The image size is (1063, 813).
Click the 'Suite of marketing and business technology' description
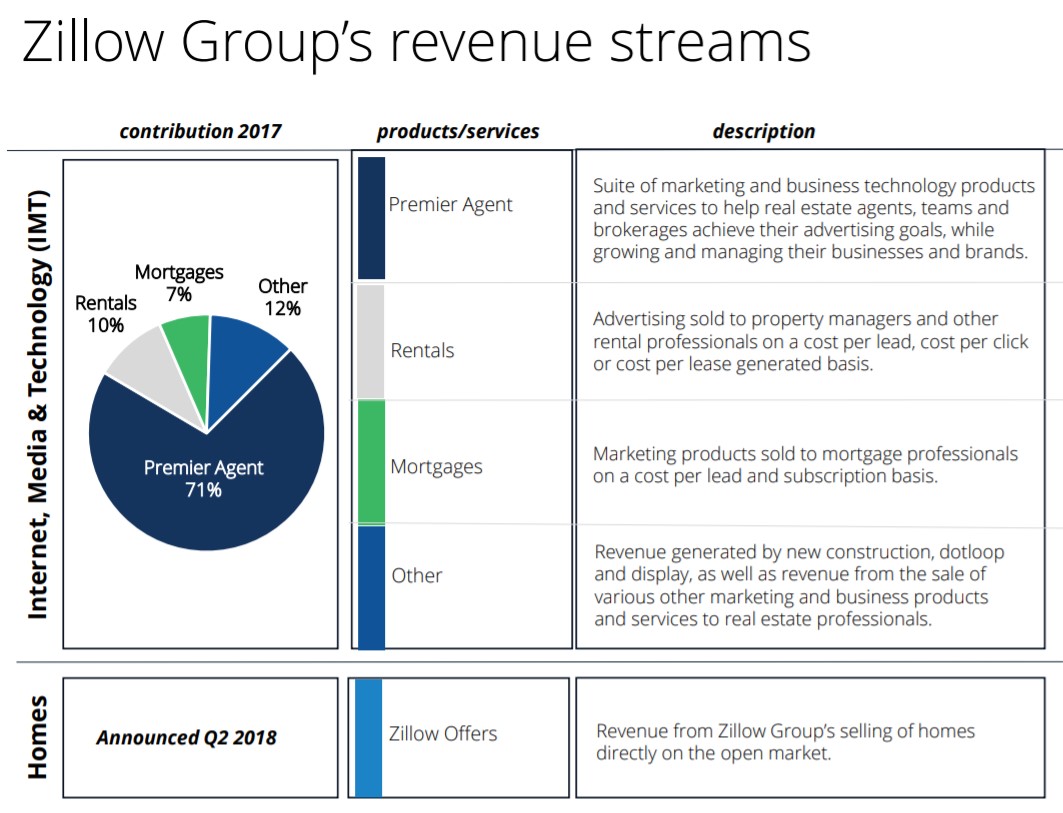pyautogui.click(x=814, y=218)
